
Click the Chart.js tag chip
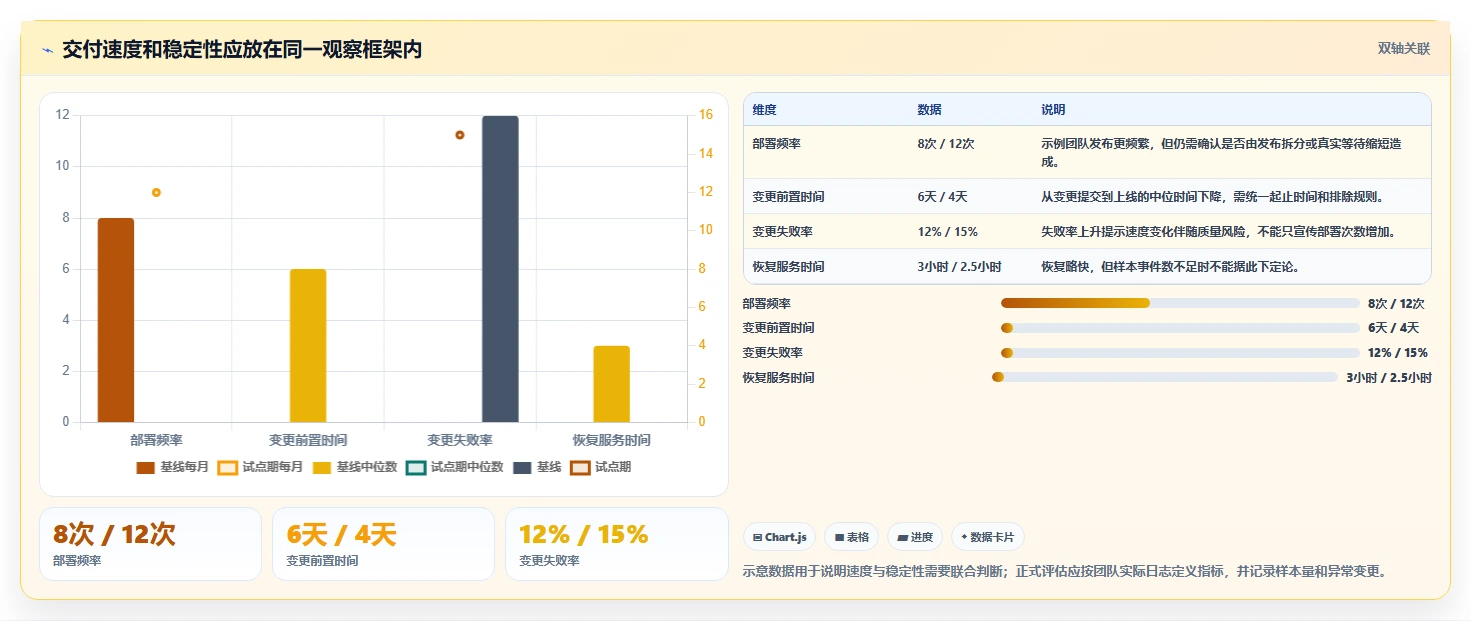[x=779, y=537]
